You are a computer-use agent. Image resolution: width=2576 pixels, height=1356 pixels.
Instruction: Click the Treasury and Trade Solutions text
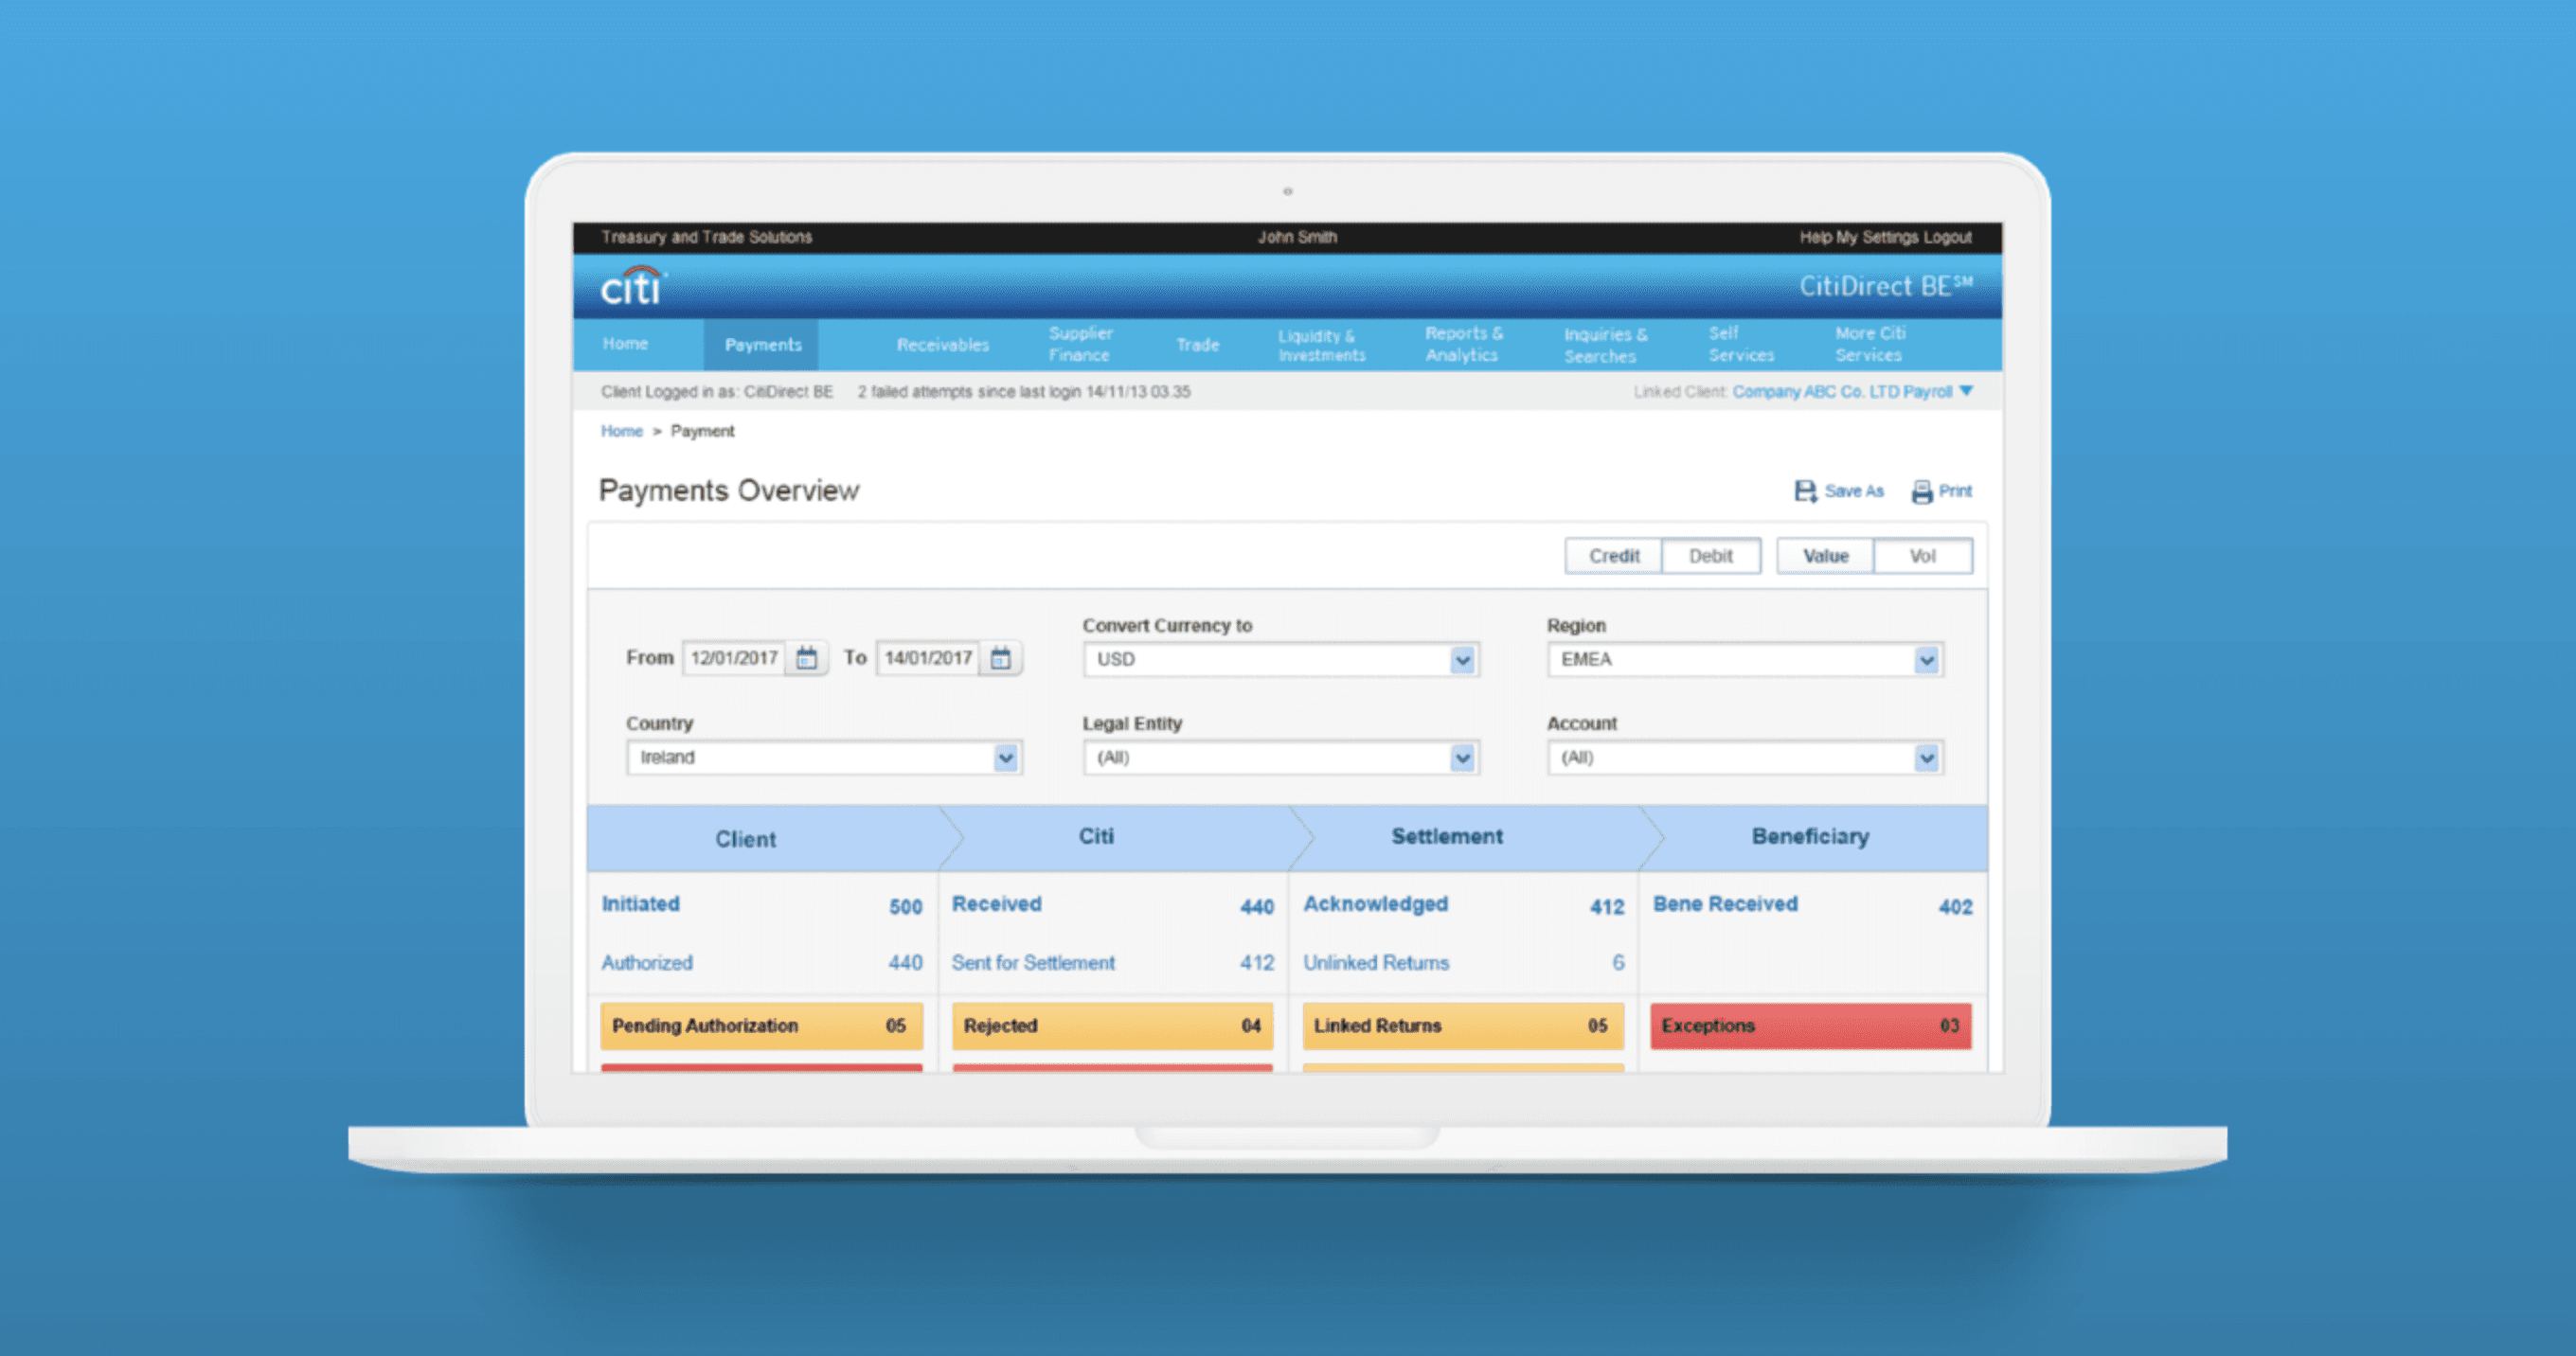tap(706, 237)
